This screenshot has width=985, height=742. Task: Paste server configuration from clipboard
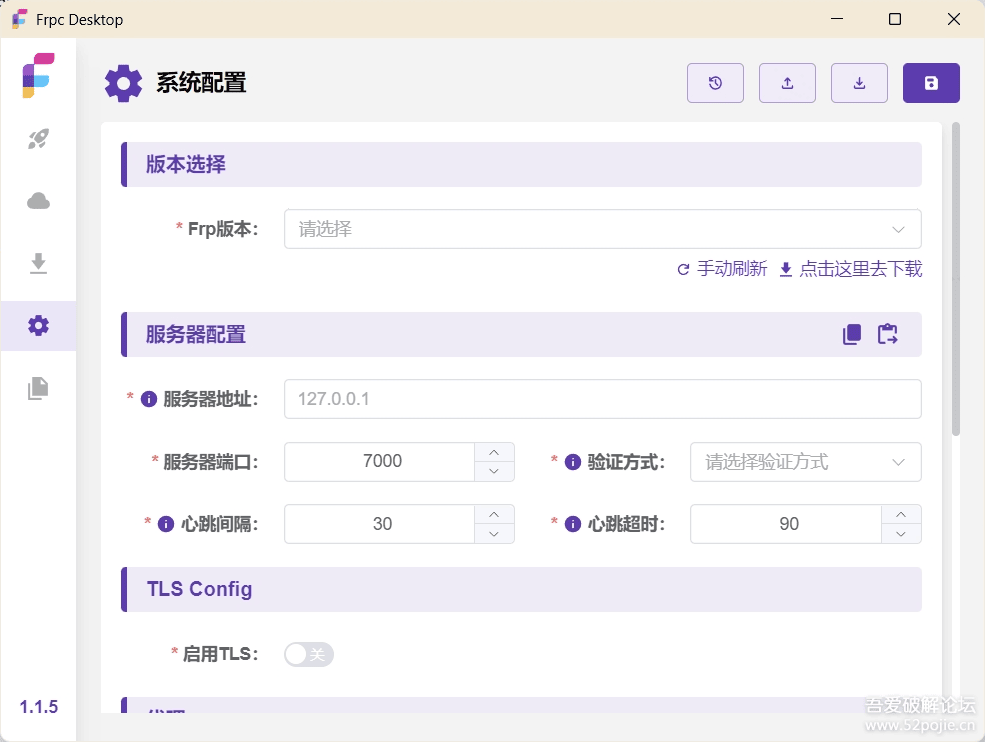[x=888, y=335]
